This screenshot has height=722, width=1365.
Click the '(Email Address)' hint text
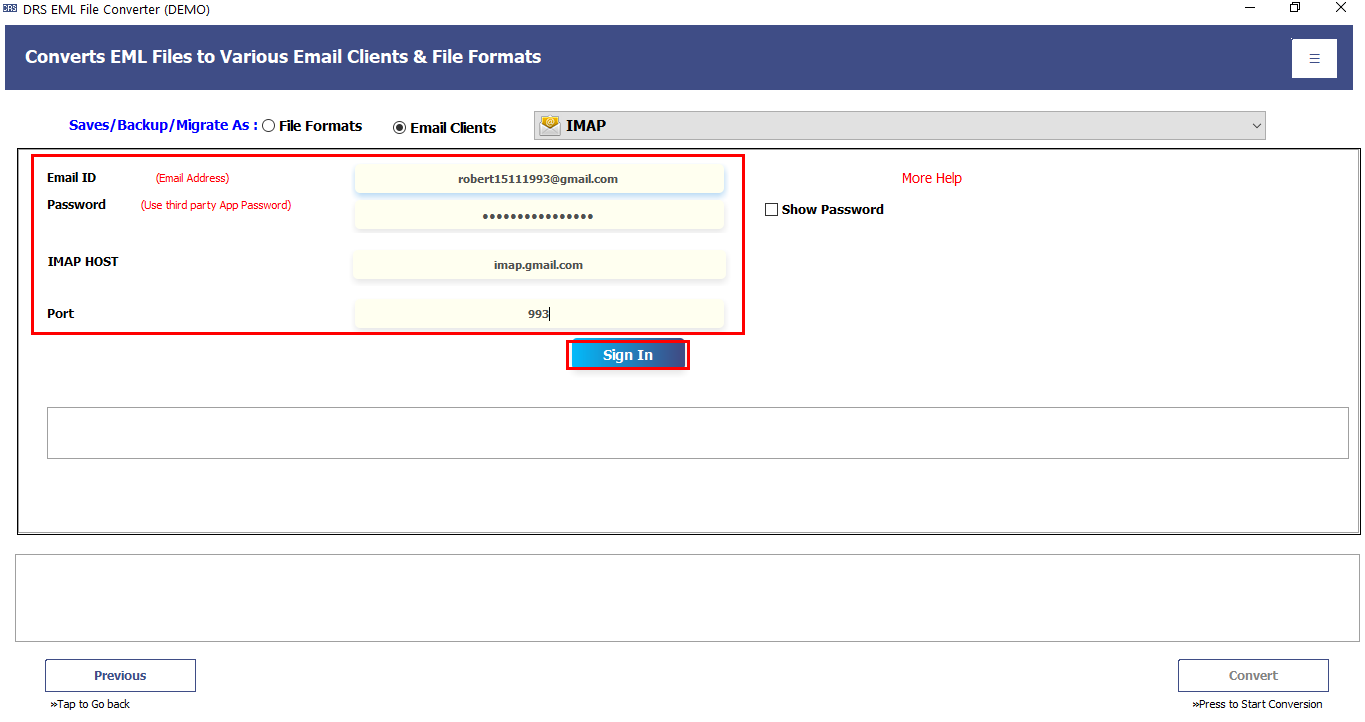point(193,178)
